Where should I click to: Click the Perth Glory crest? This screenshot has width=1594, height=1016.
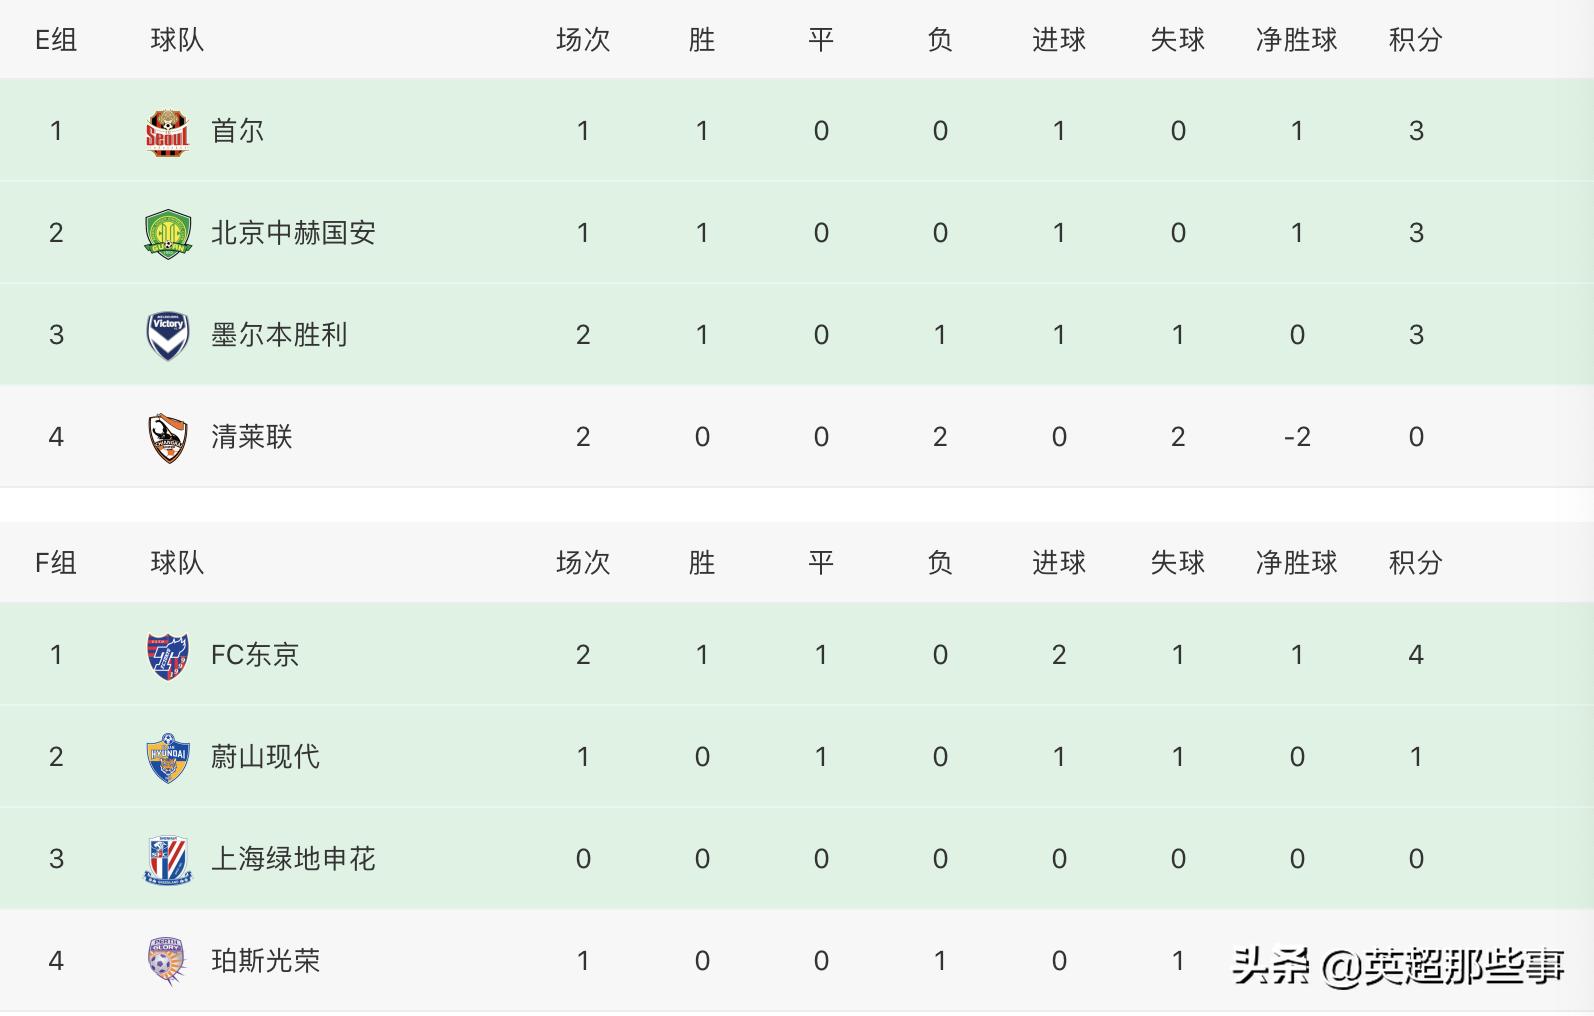tap(167, 961)
